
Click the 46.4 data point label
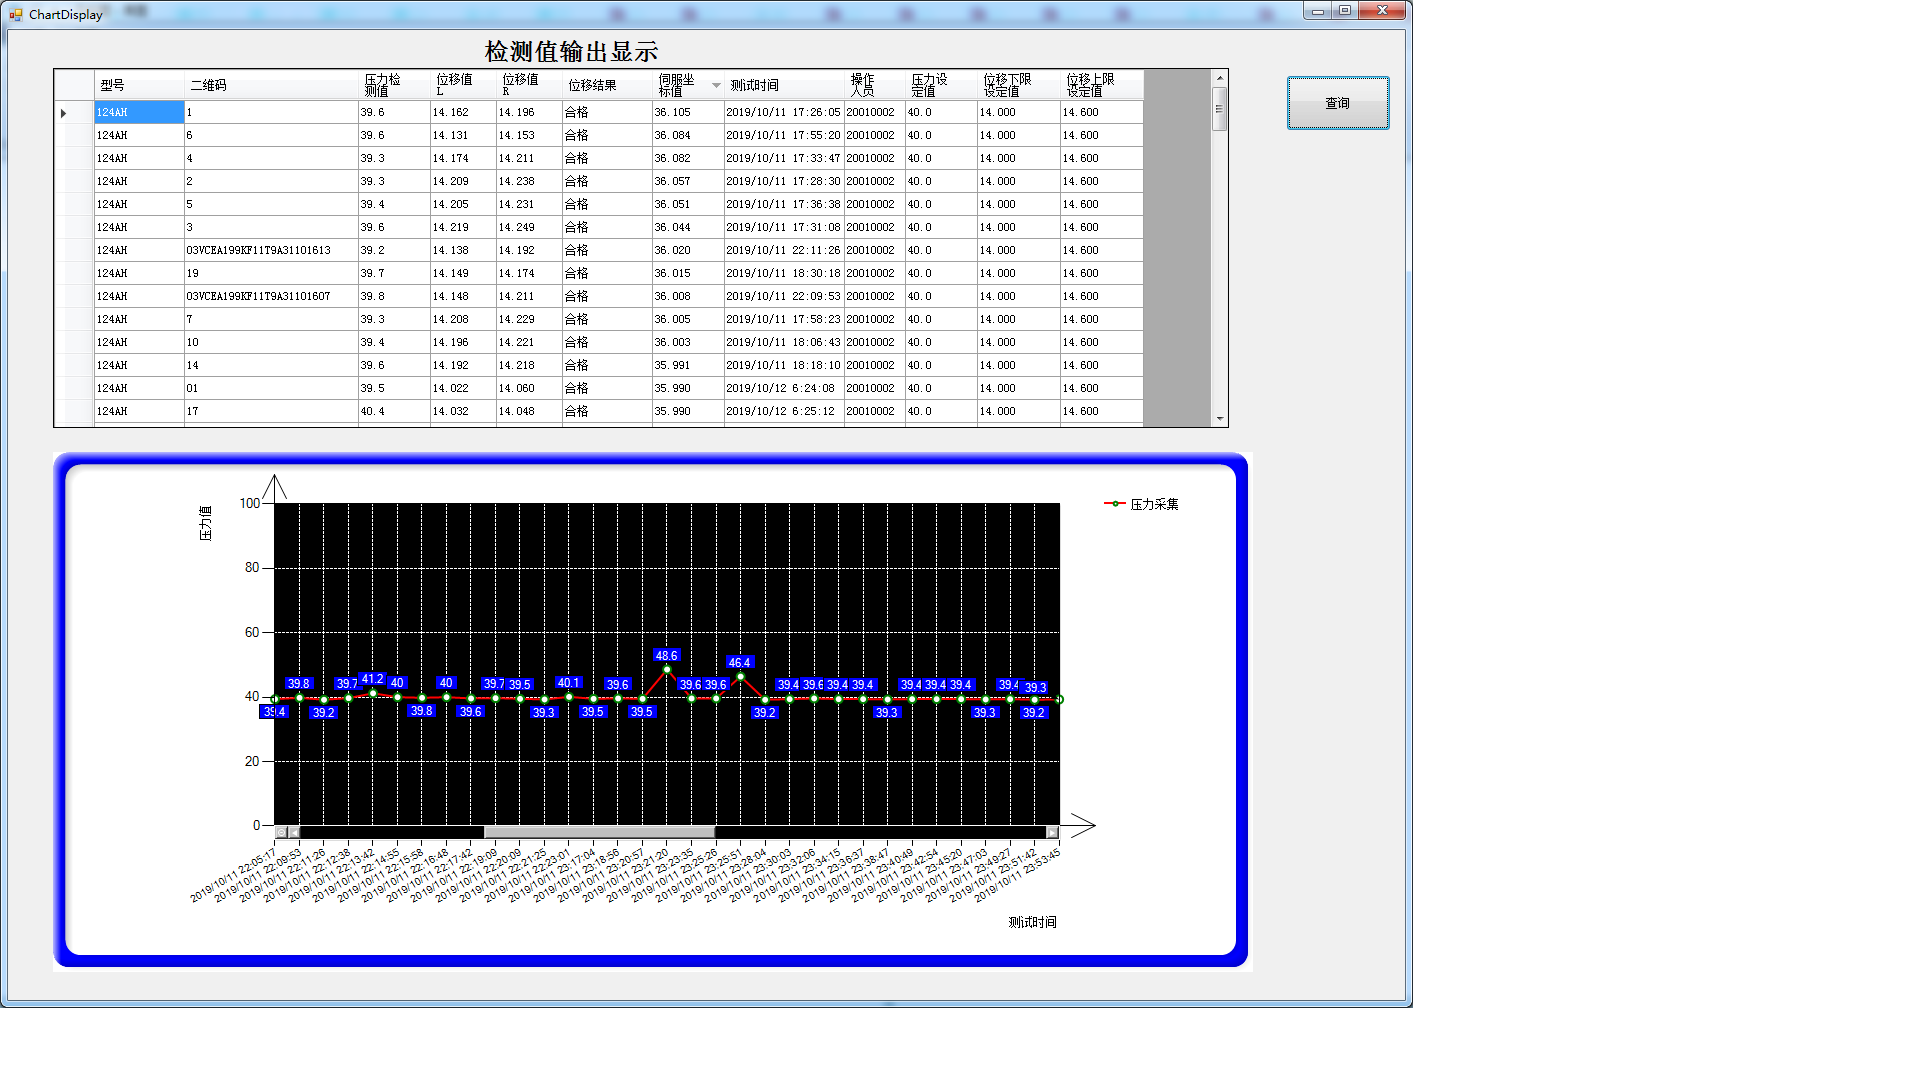point(739,663)
